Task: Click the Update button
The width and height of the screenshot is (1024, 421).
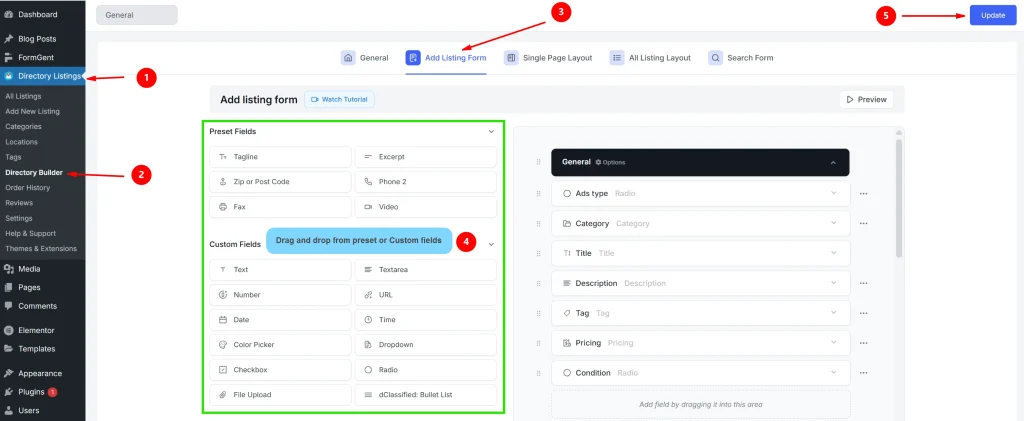Action: click(x=993, y=15)
